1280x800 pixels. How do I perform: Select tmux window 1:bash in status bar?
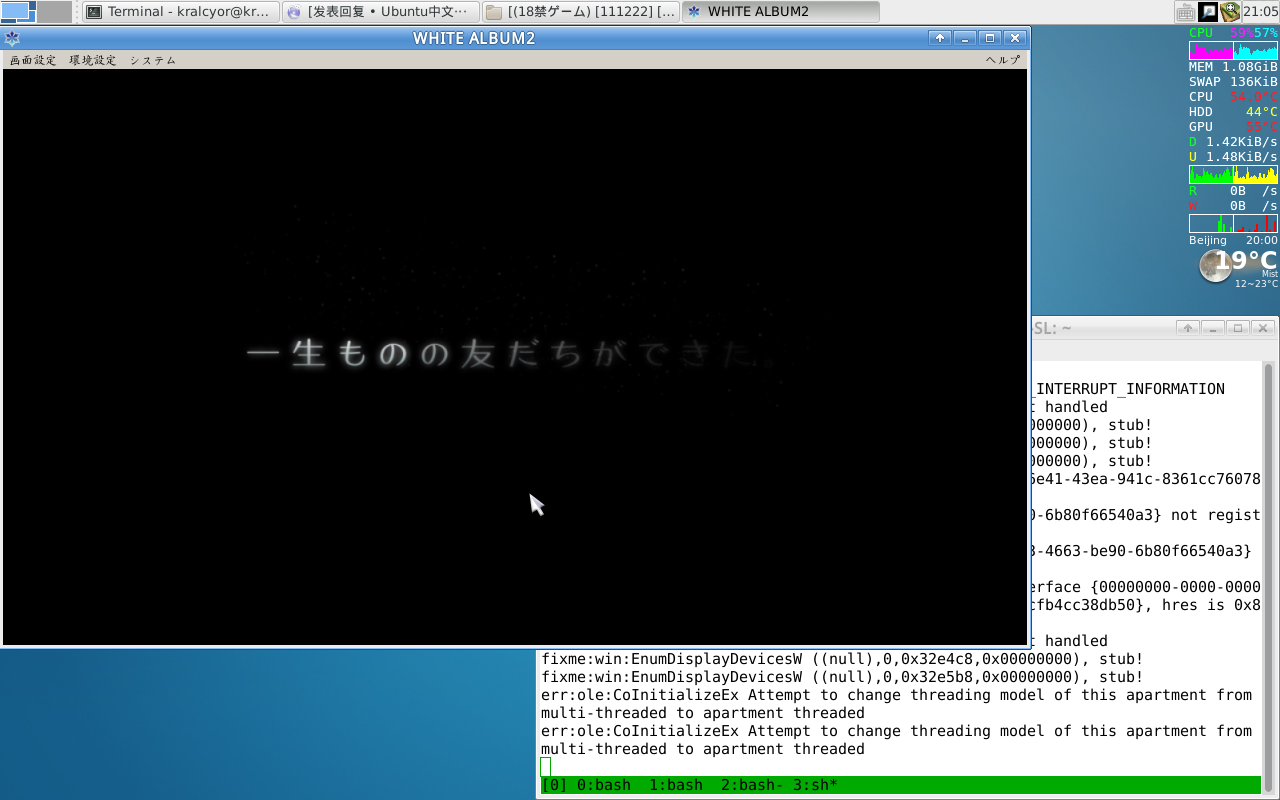point(676,785)
